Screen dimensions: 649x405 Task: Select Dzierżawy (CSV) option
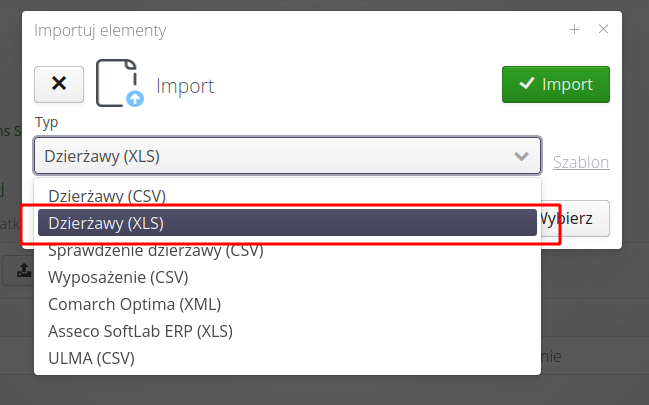[x=107, y=195]
